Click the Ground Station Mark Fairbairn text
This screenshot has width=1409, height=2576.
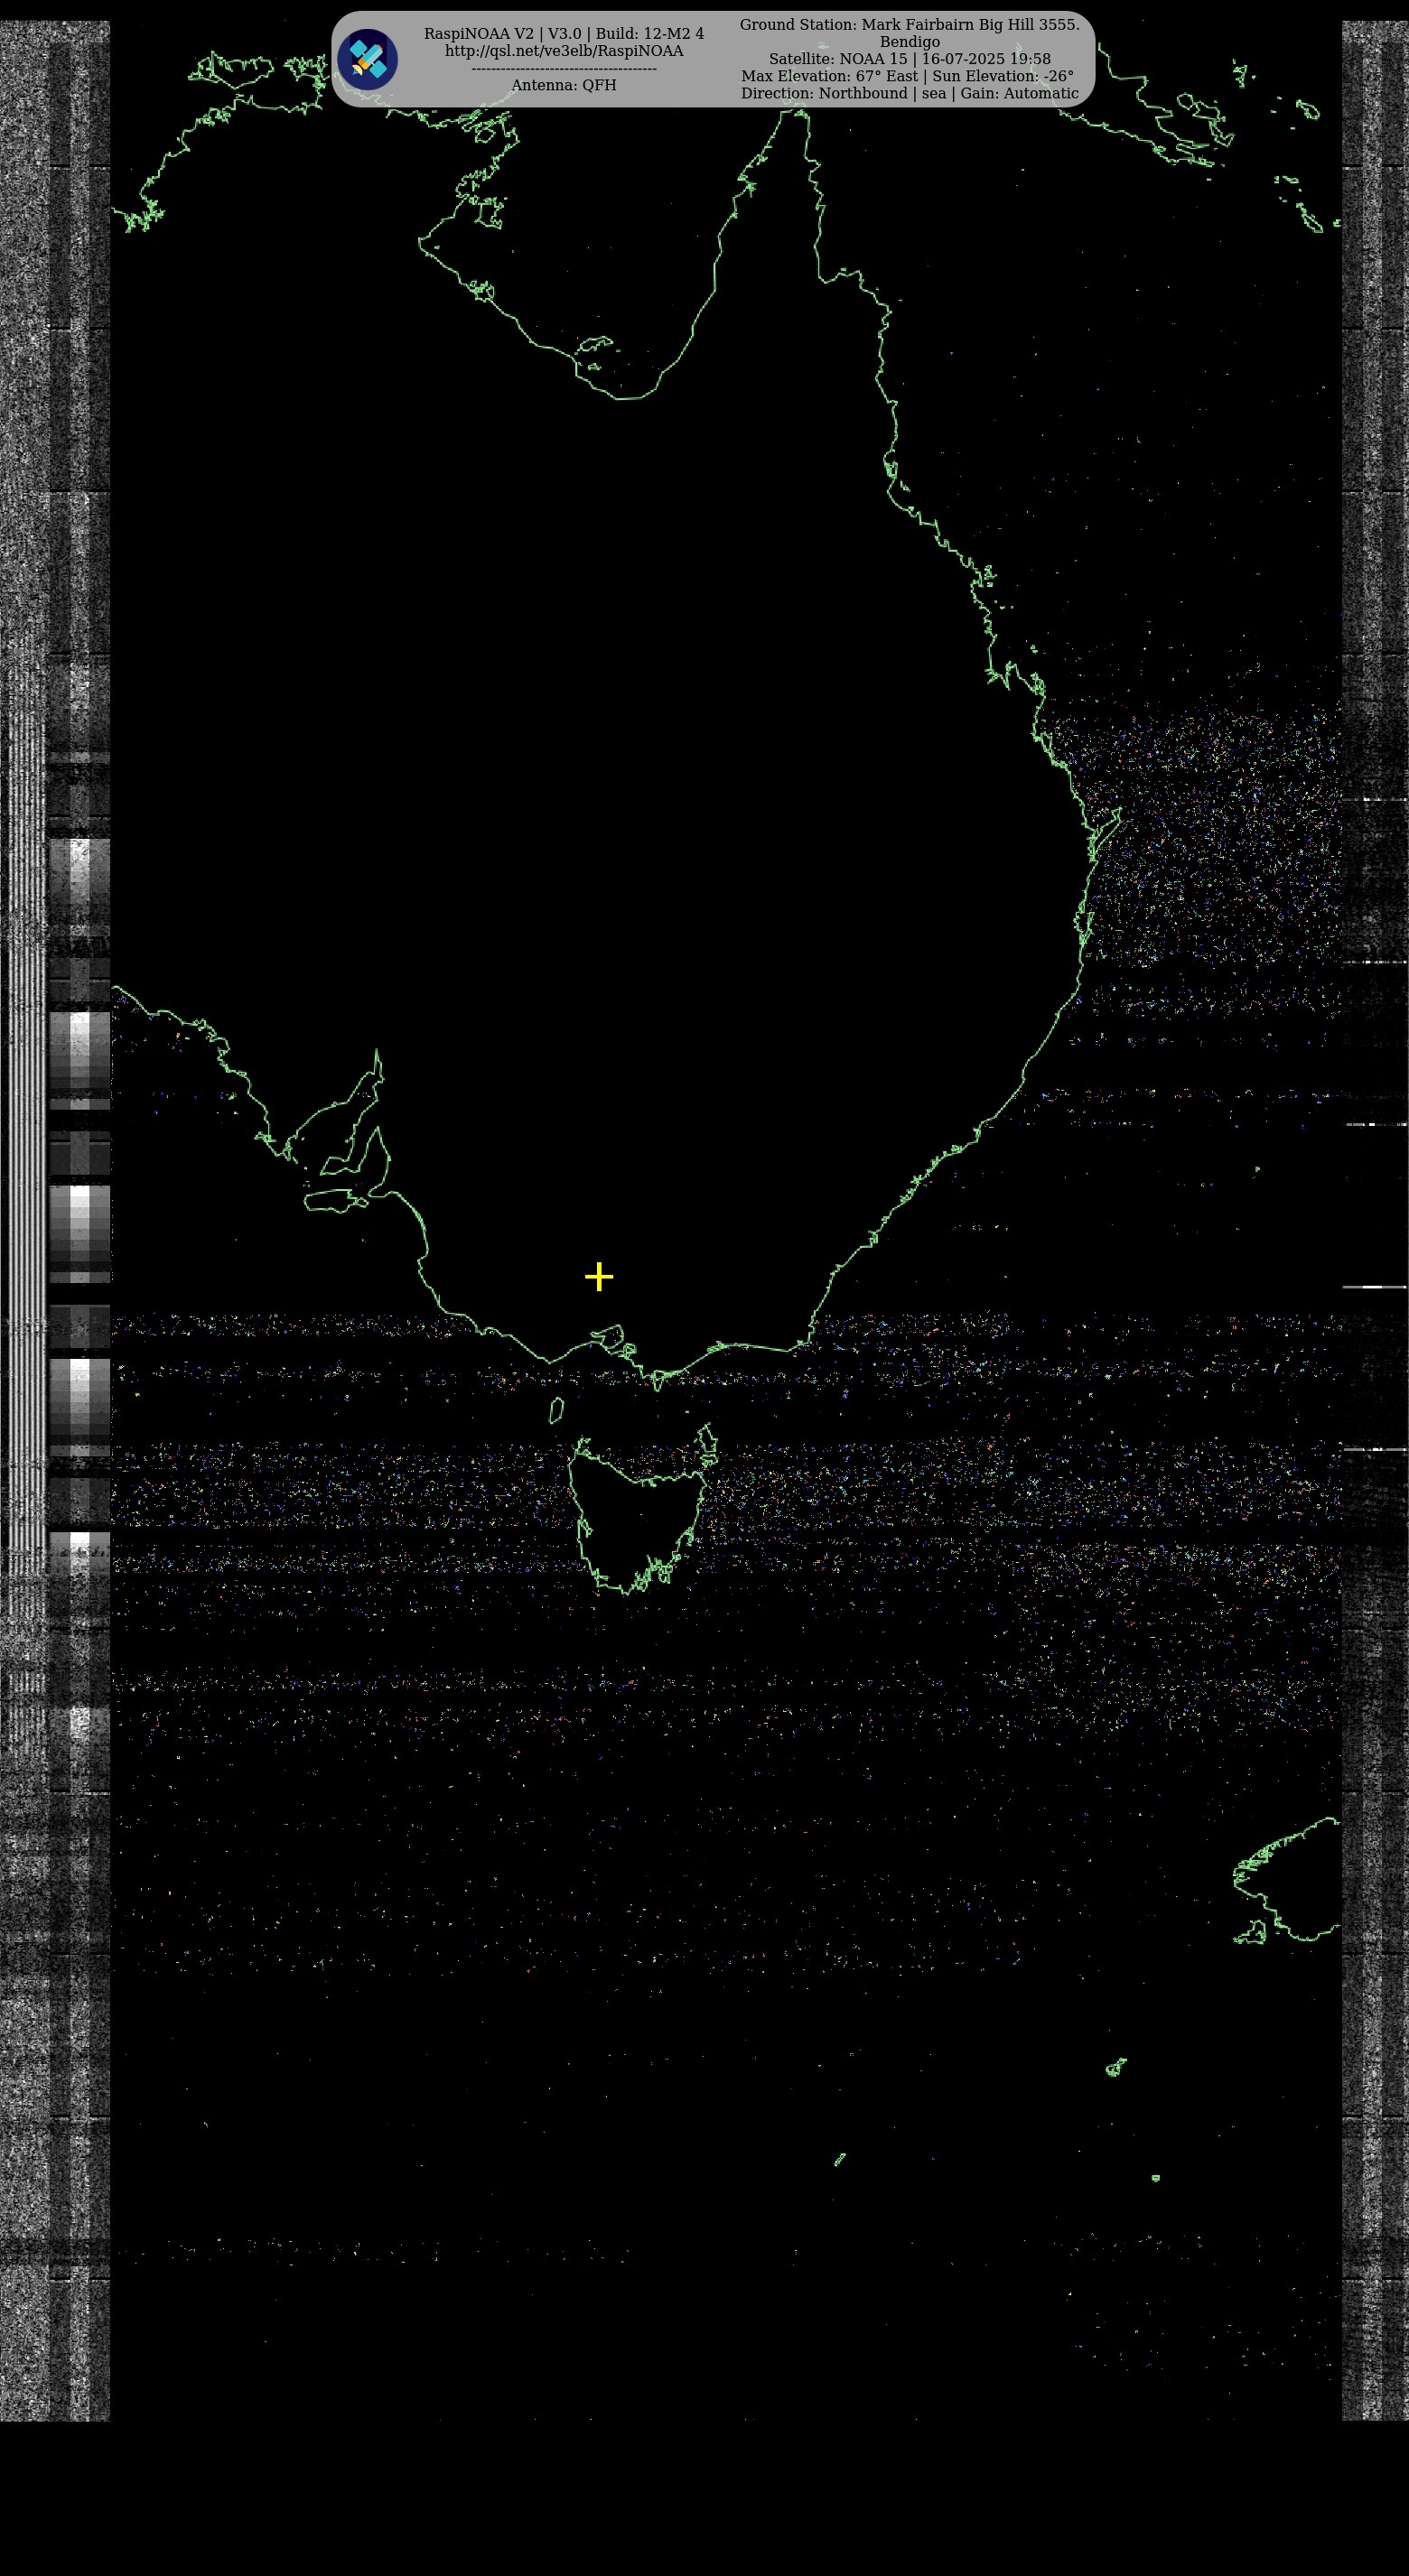tap(909, 25)
